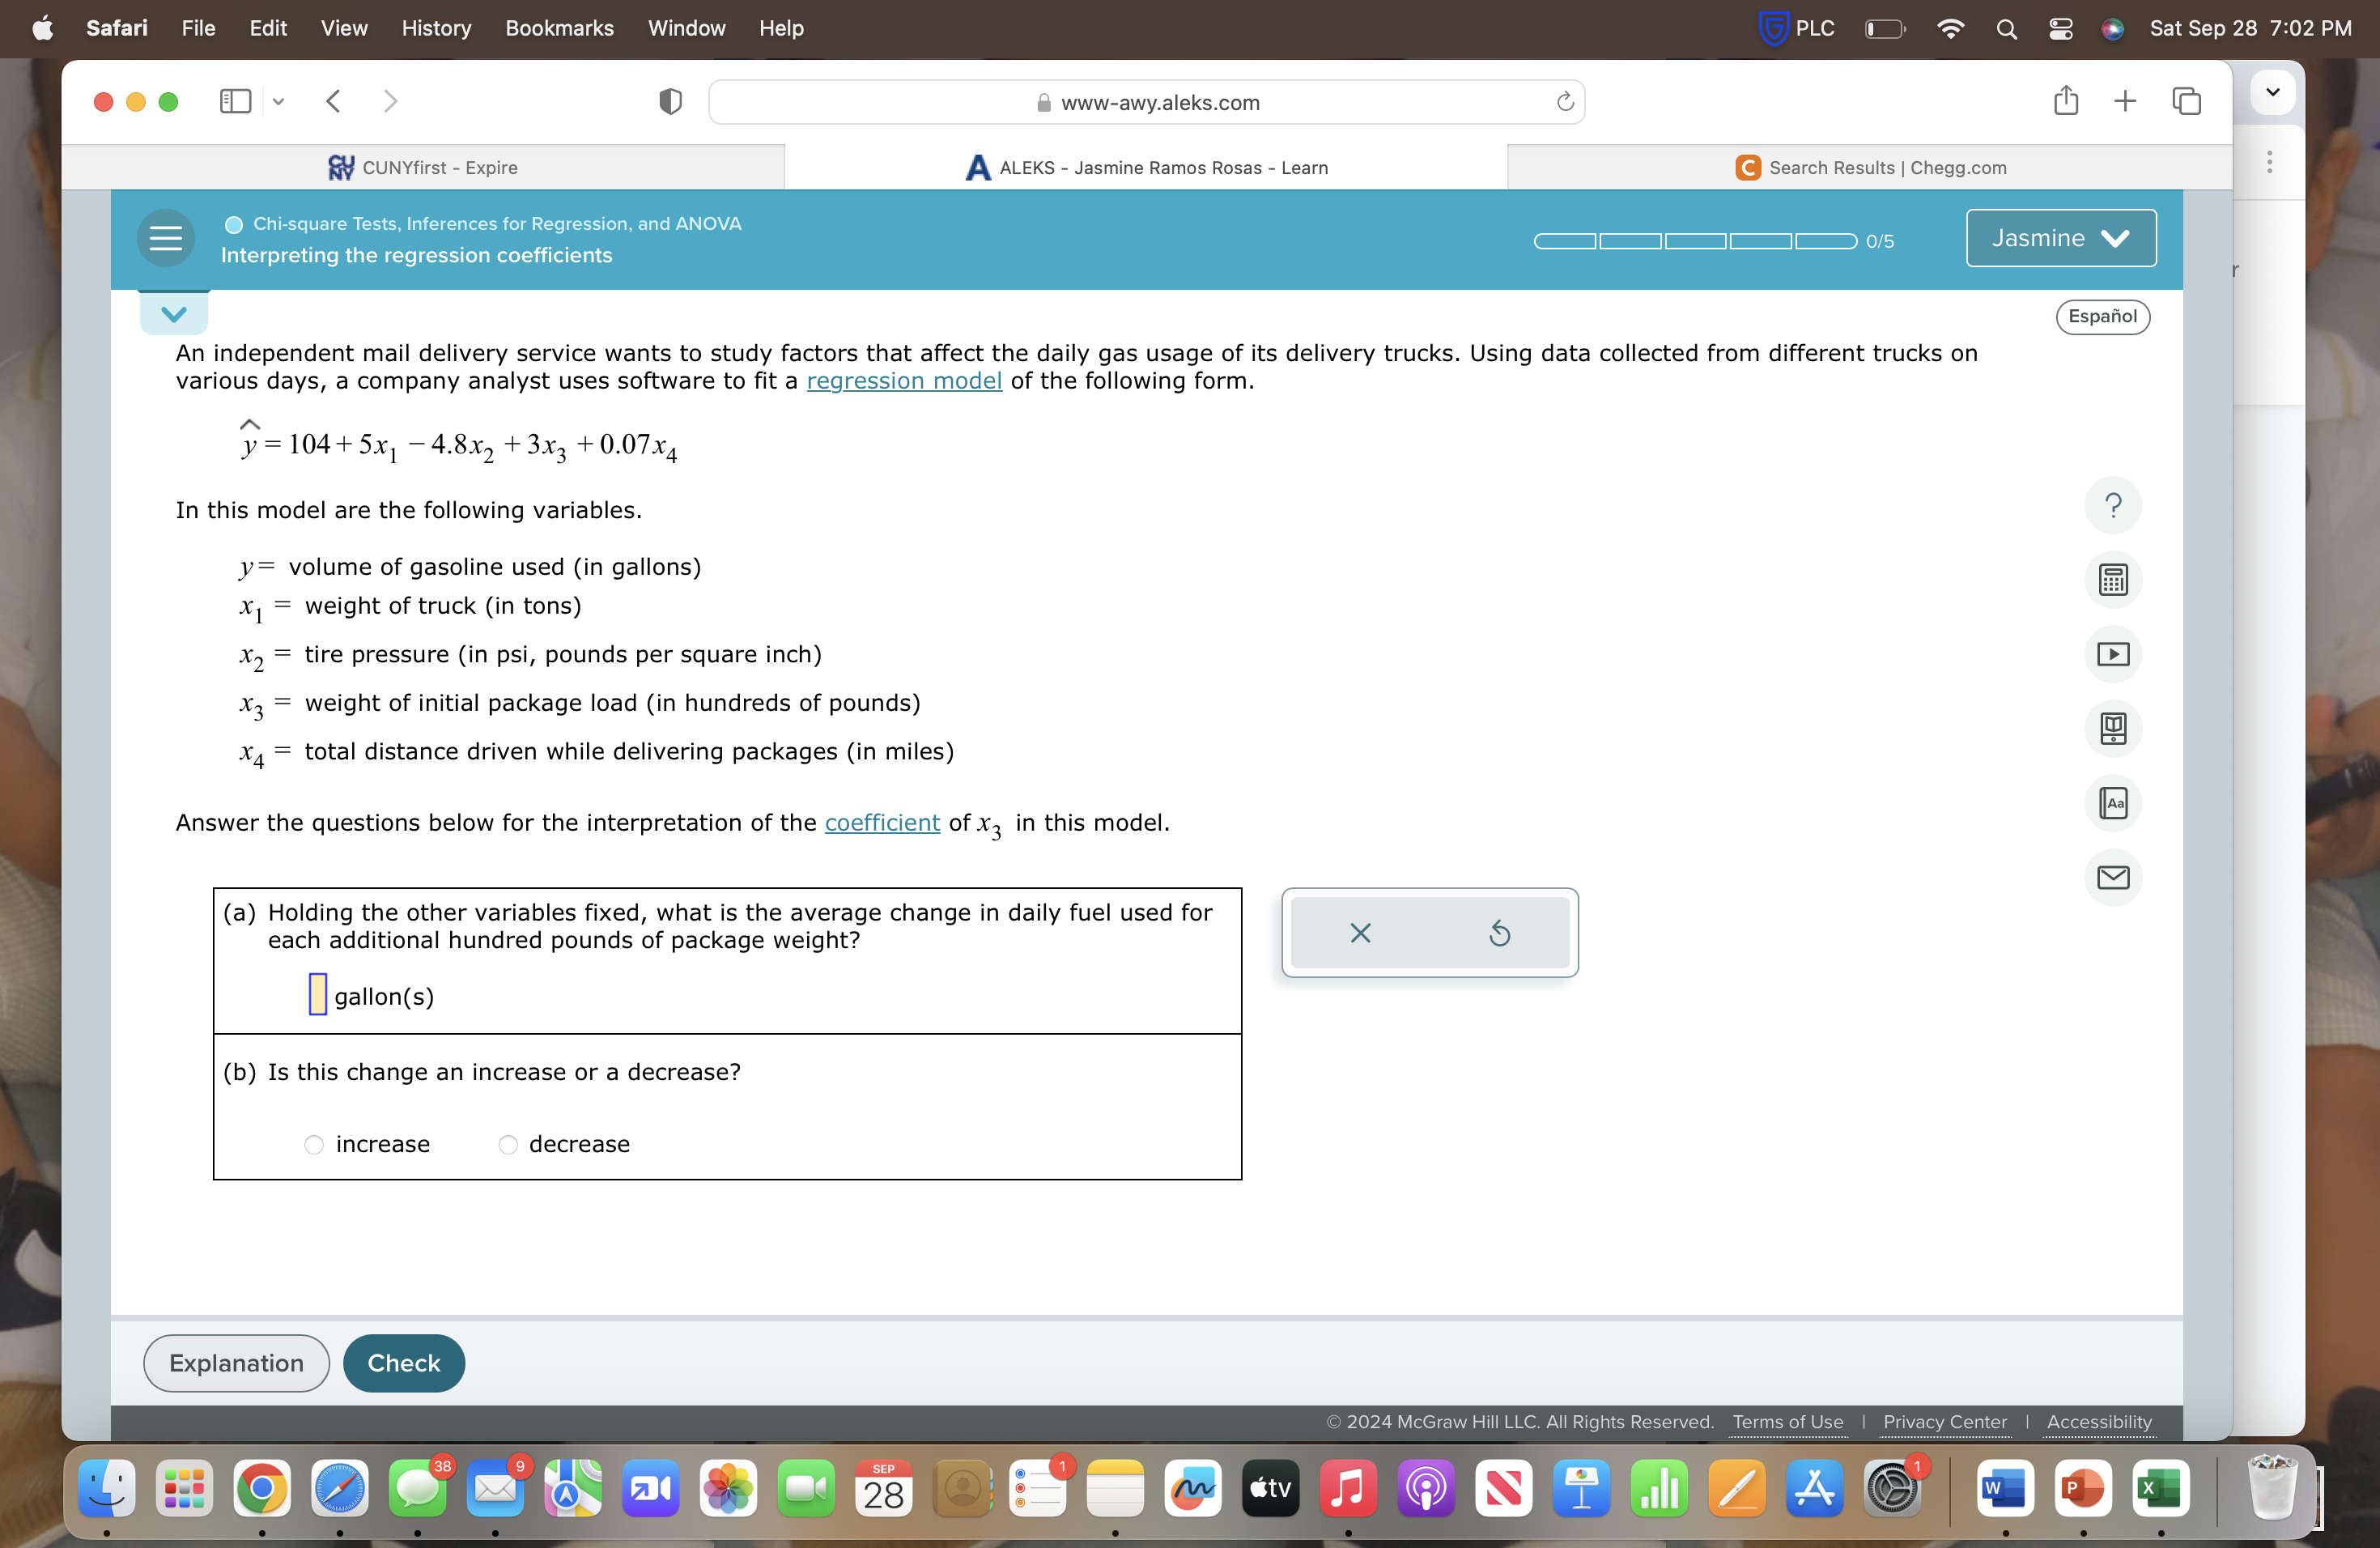Open the ALEKS e-book
2380x1548 pixels.
pos(2113,728)
